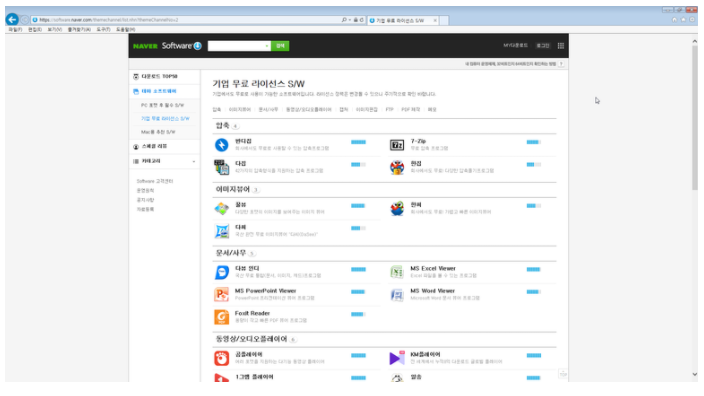Jump to 문서/사무 category filter link

(x=268, y=110)
